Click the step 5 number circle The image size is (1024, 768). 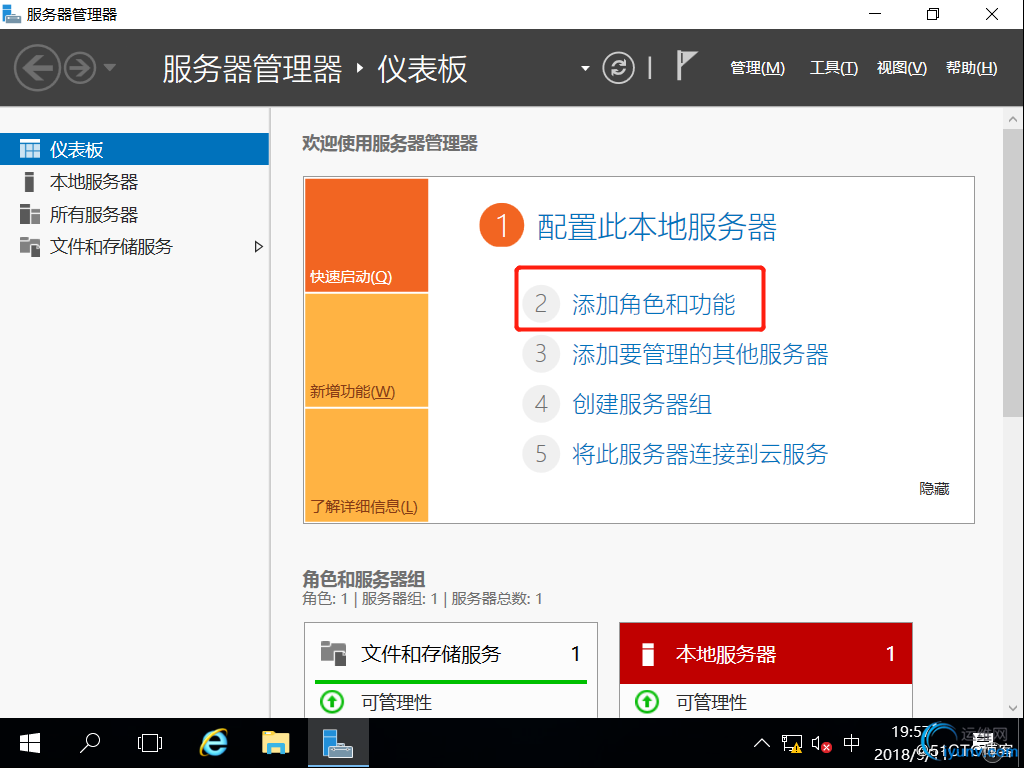click(x=541, y=453)
